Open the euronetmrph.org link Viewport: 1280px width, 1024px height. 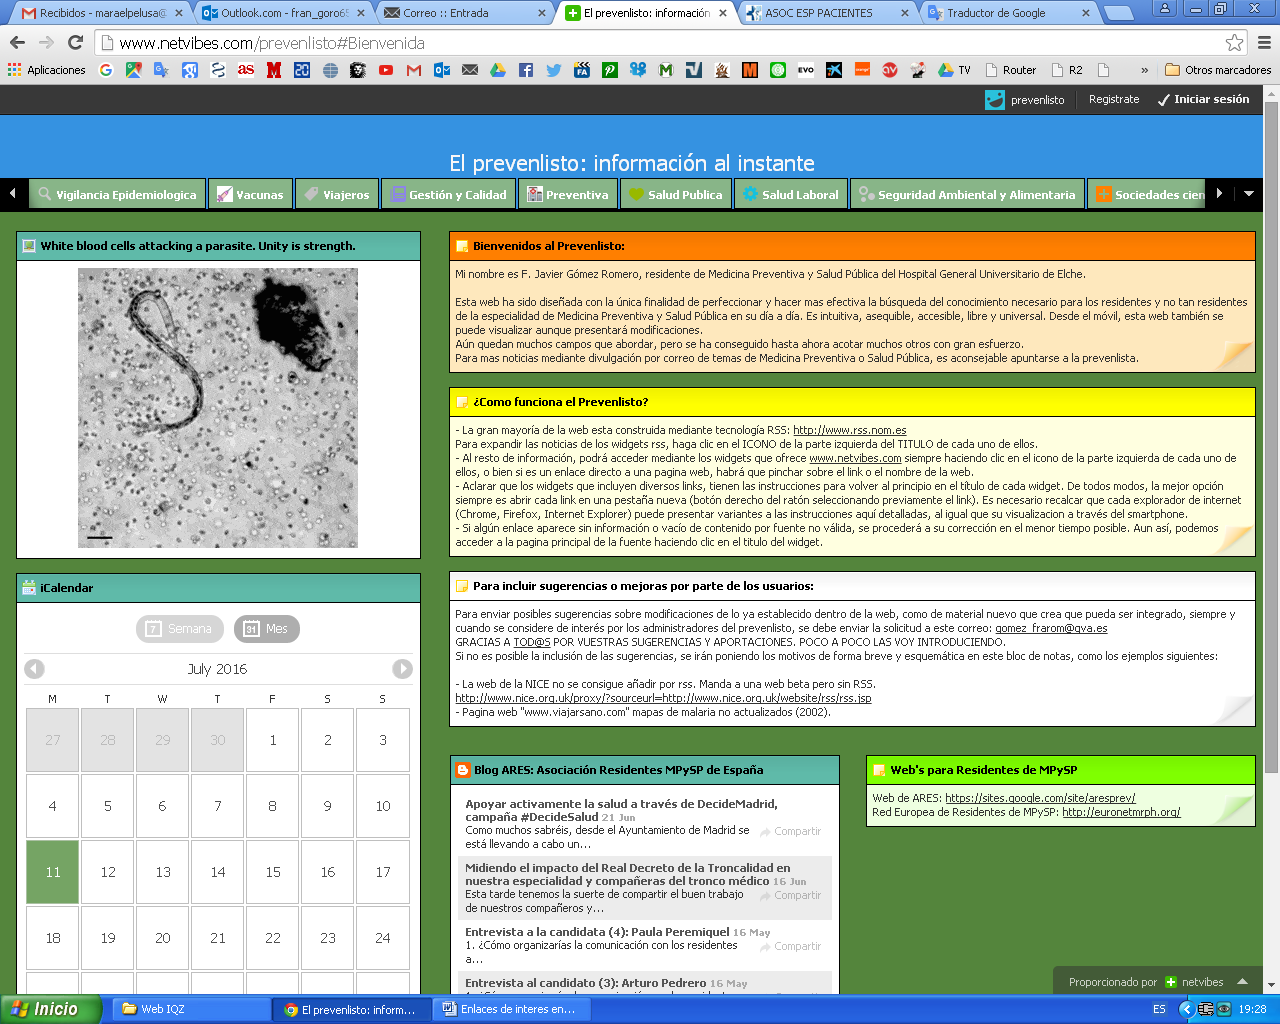coord(1121,812)
